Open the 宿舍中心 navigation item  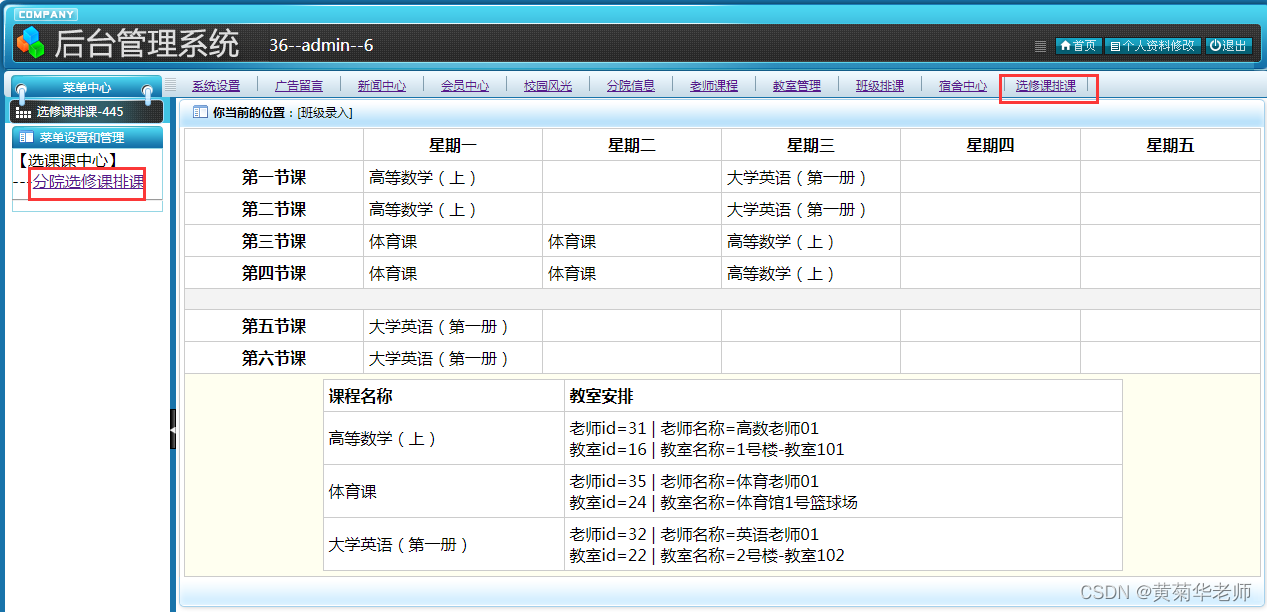pos(962,85)
